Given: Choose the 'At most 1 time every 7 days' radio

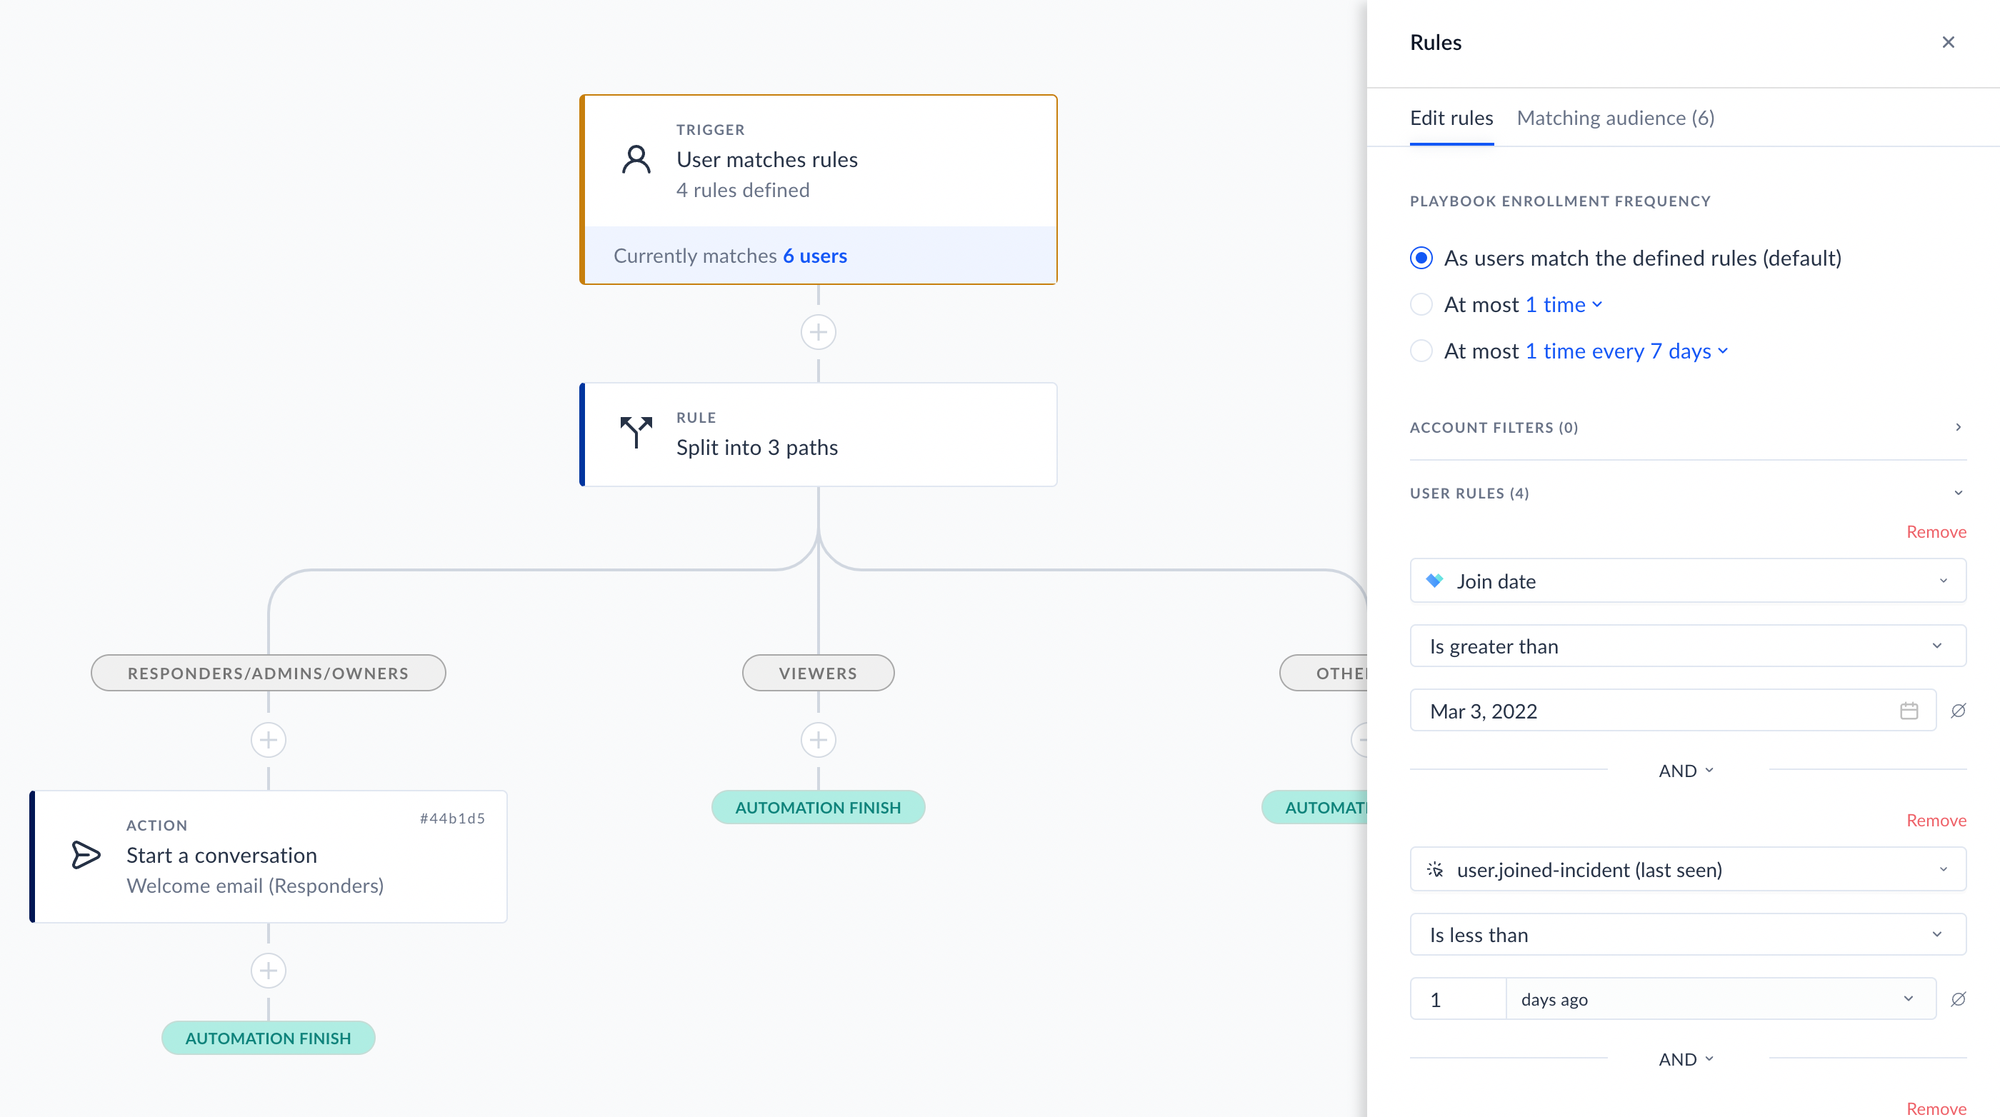Looking at the screenshot, I should coord(1421,351).
